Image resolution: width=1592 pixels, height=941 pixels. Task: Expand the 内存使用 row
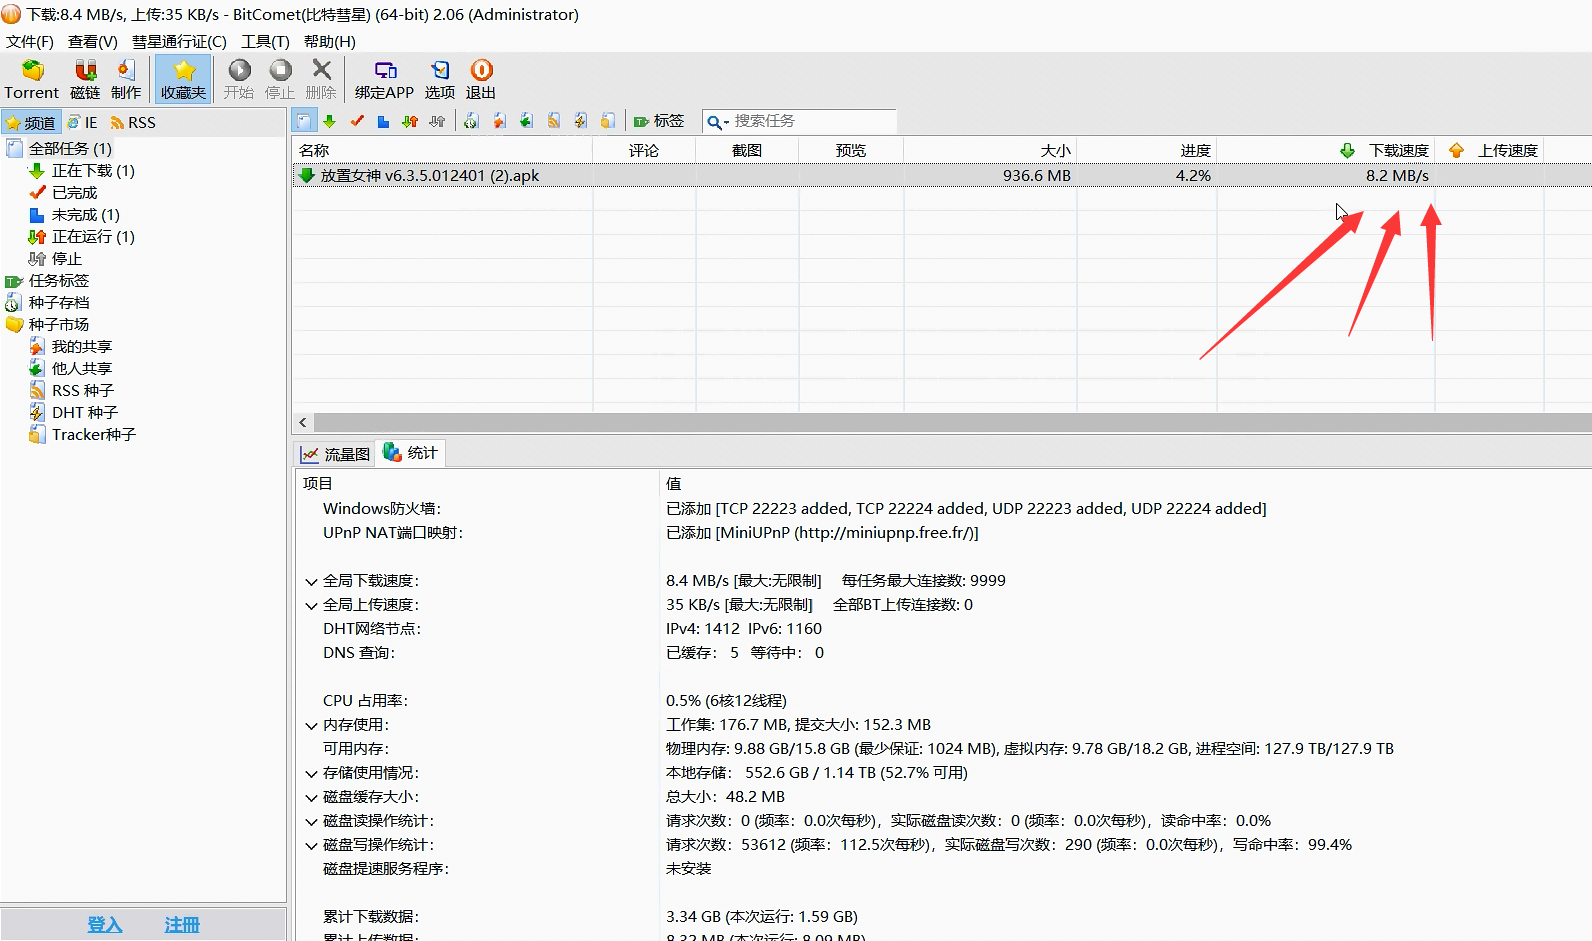pyautogui.click(x=312, y=726)
